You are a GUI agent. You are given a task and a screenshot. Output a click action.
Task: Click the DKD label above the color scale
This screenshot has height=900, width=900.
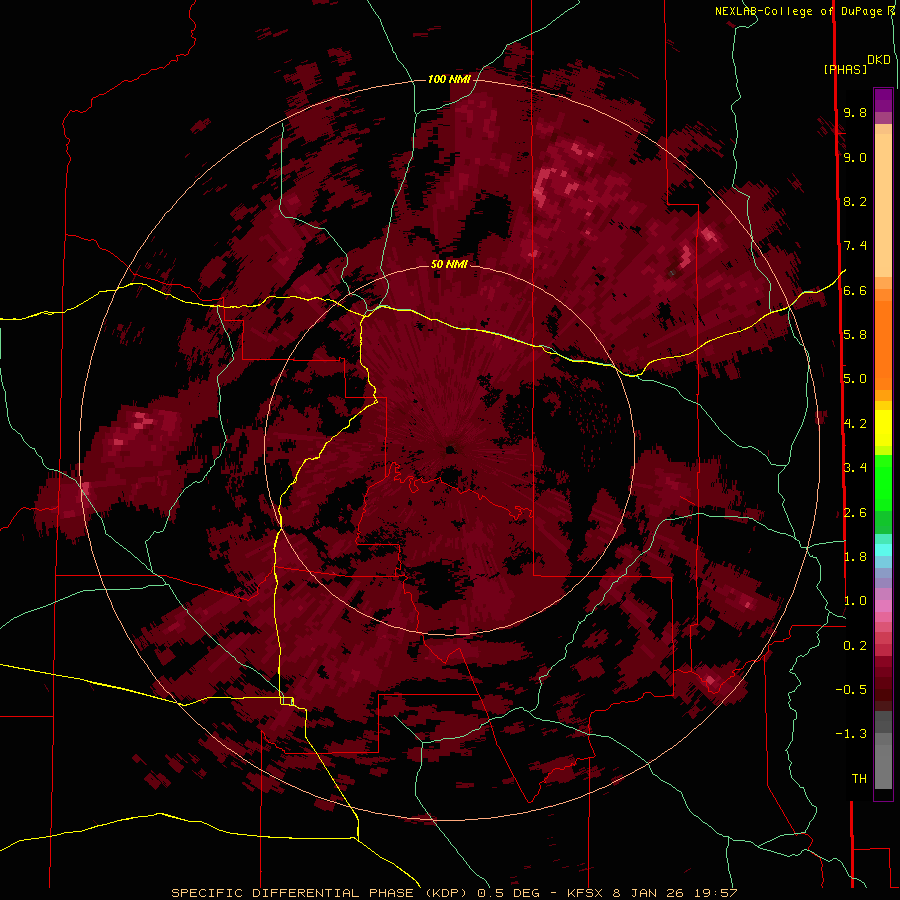[879, 59]
